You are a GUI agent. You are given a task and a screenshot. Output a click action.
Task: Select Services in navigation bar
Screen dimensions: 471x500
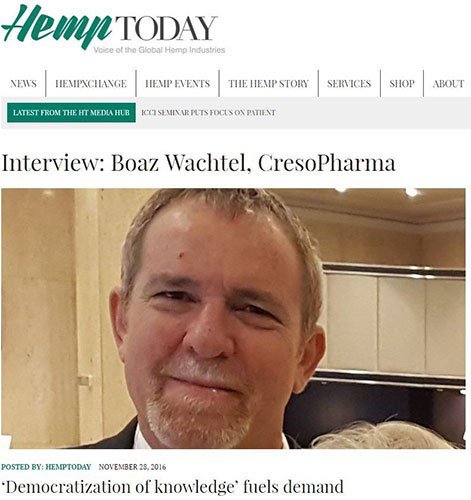click(349, 83)
